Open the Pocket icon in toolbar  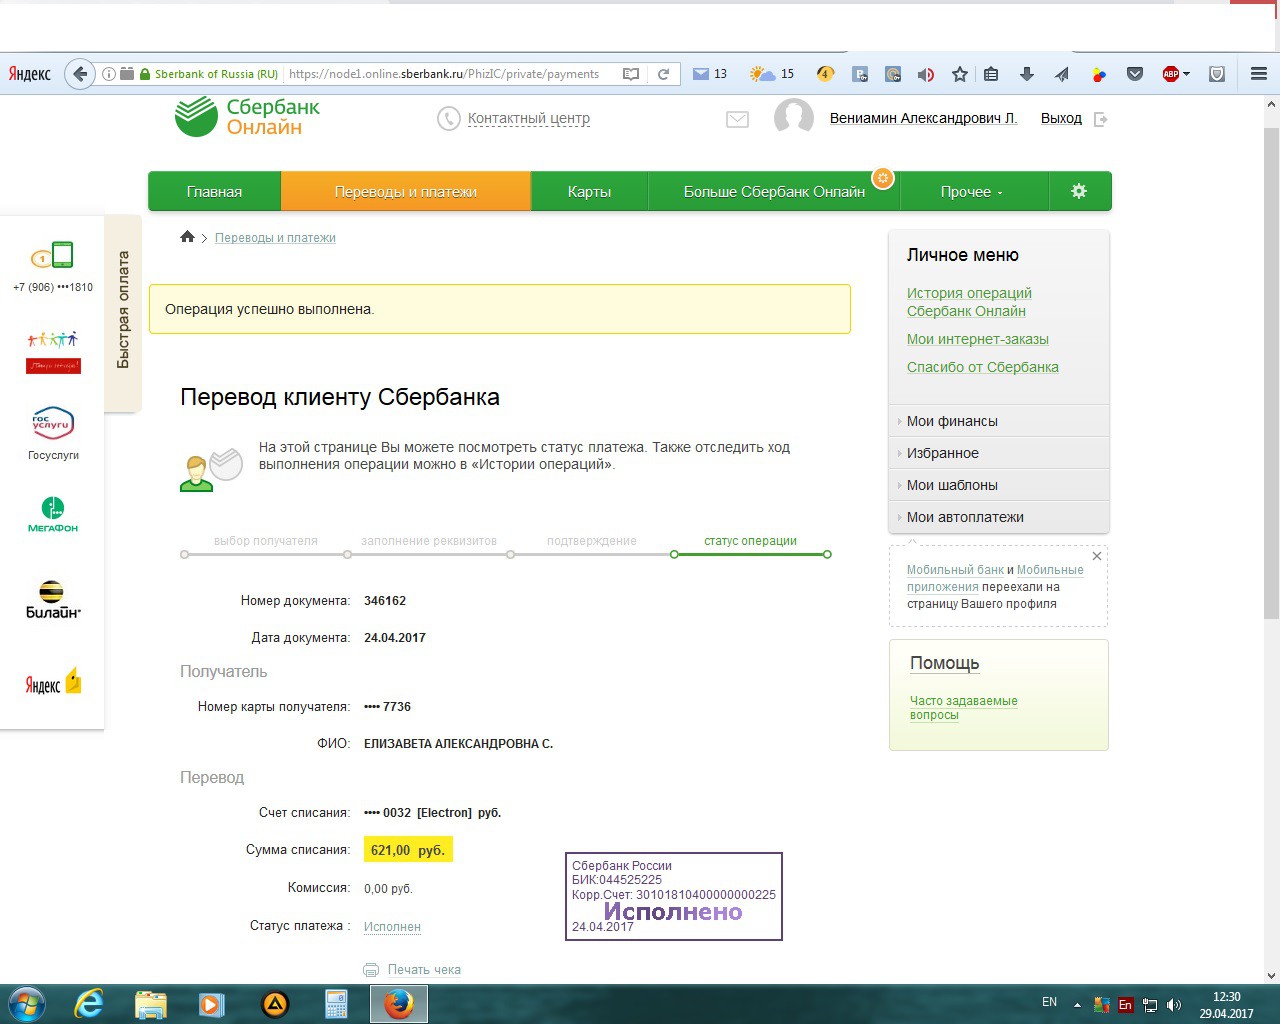click(x=1135, y=74)
